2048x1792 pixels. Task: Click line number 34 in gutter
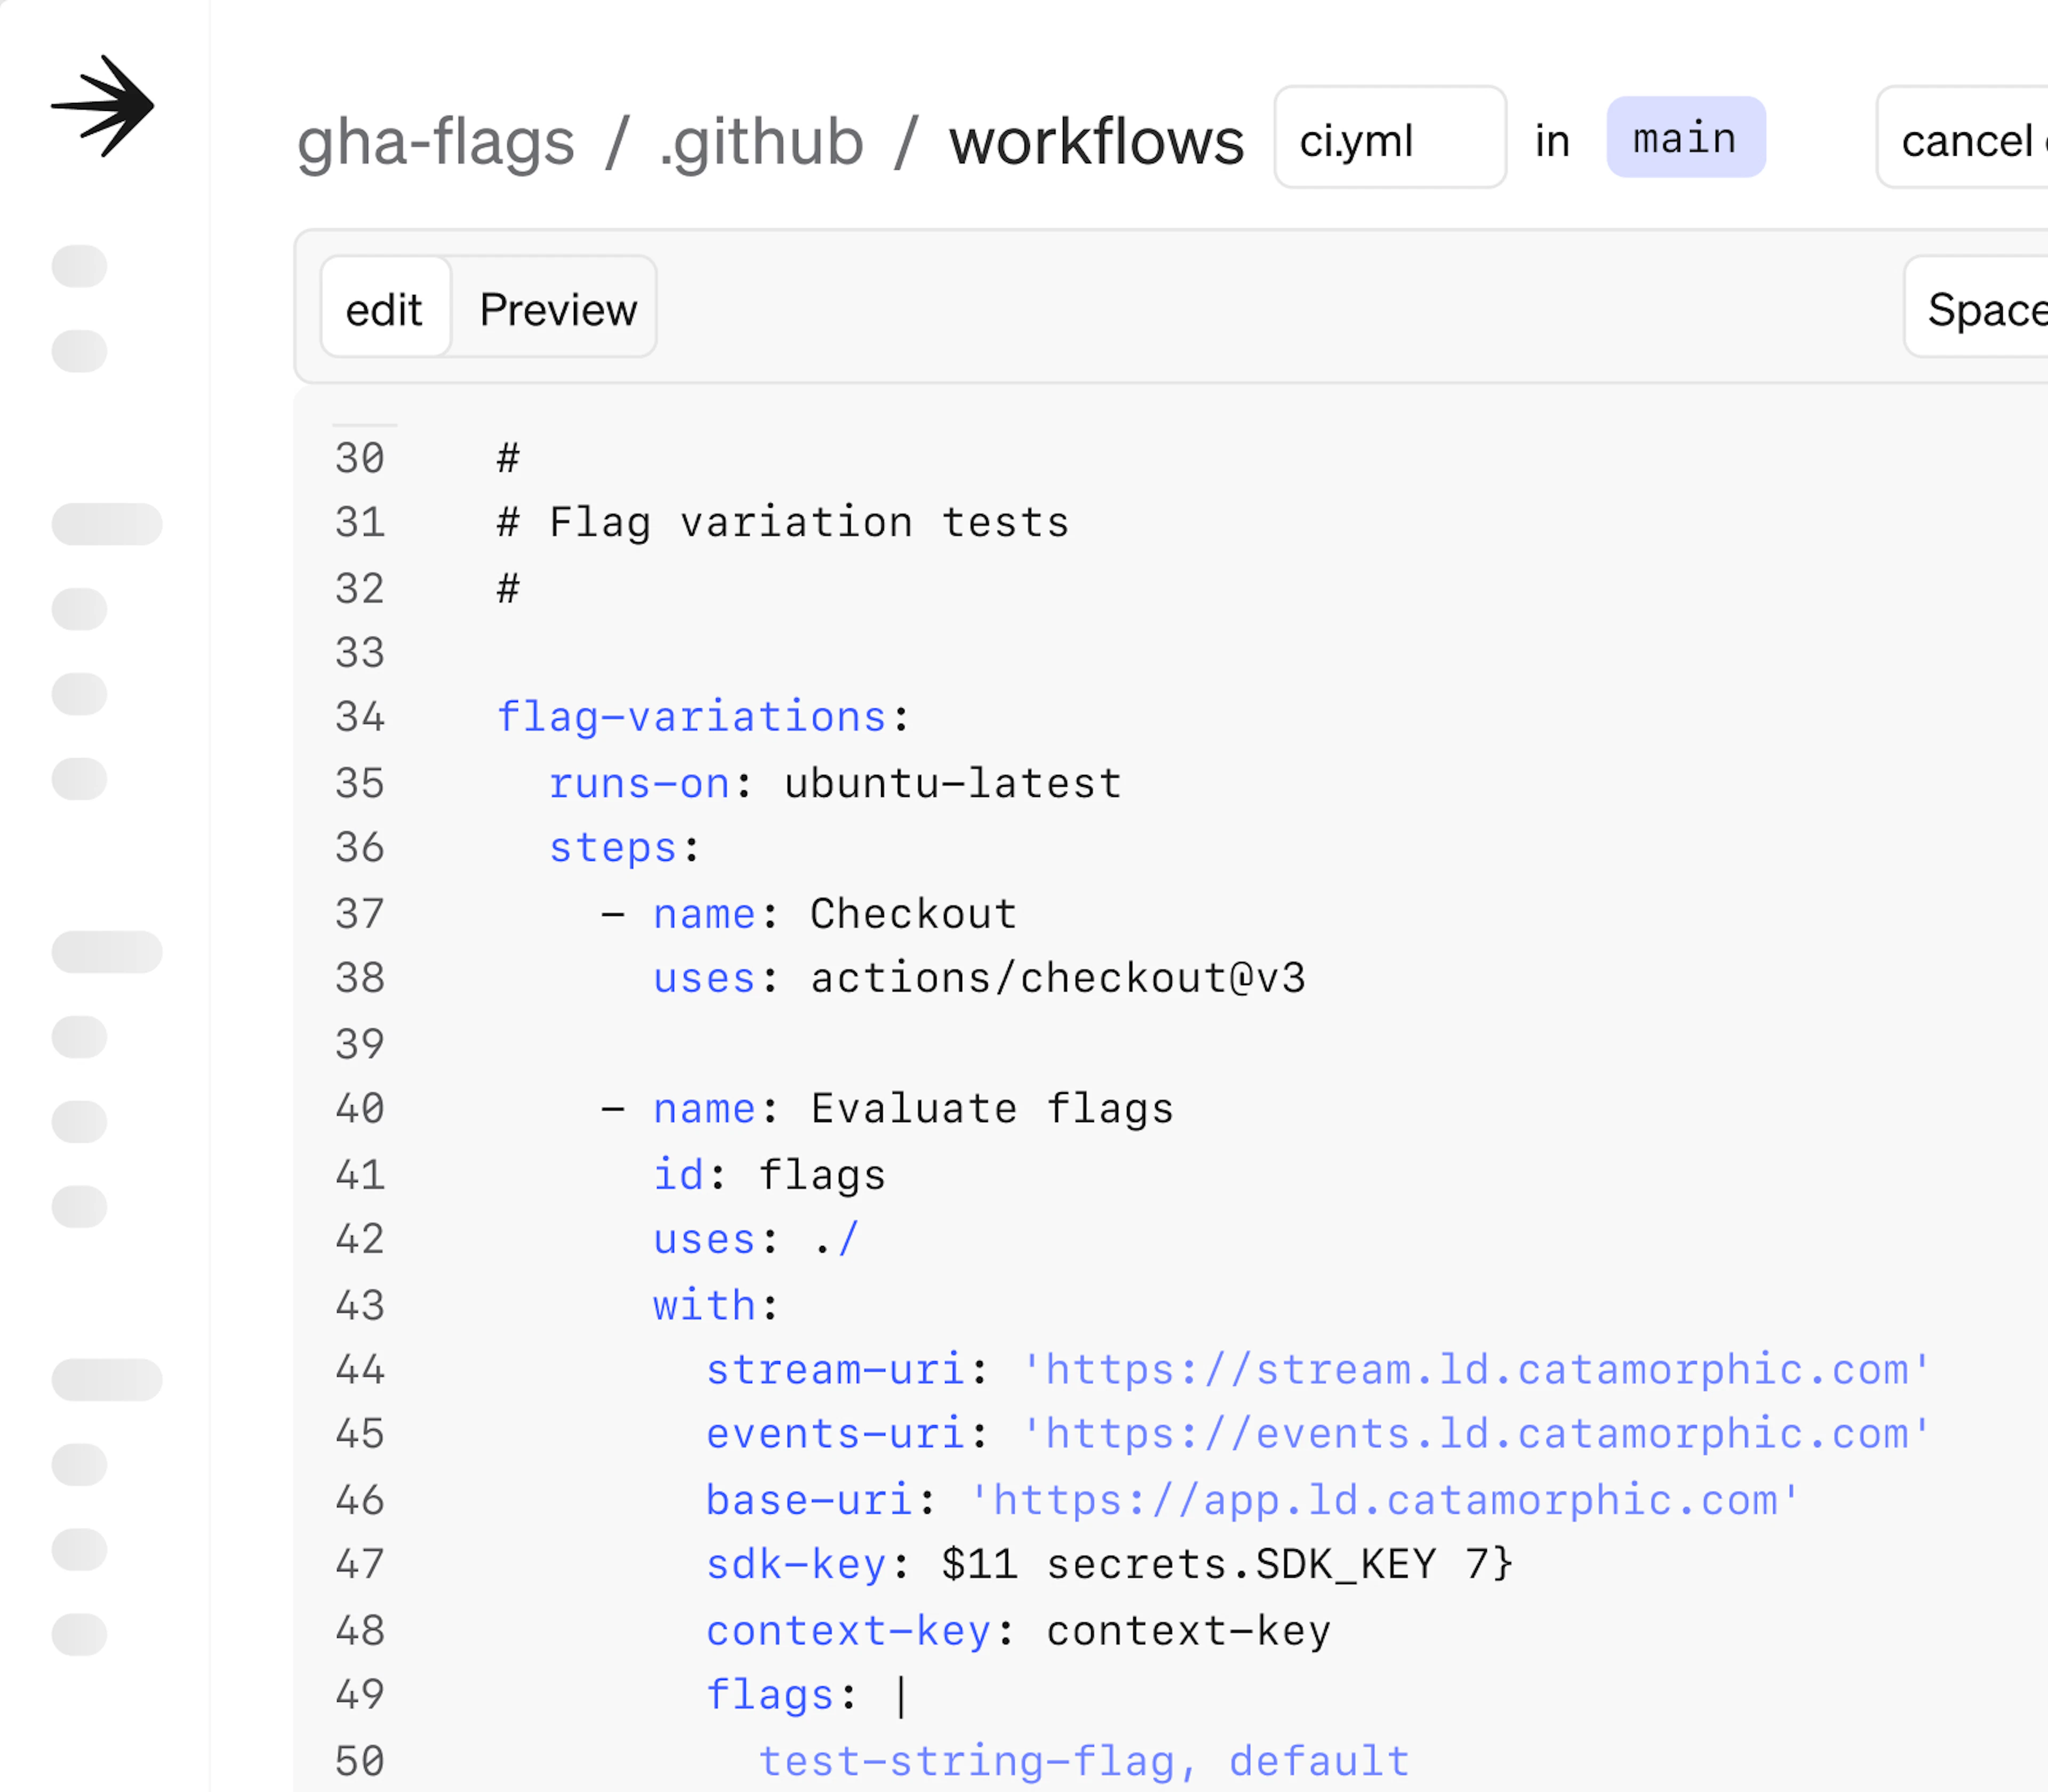360,717
